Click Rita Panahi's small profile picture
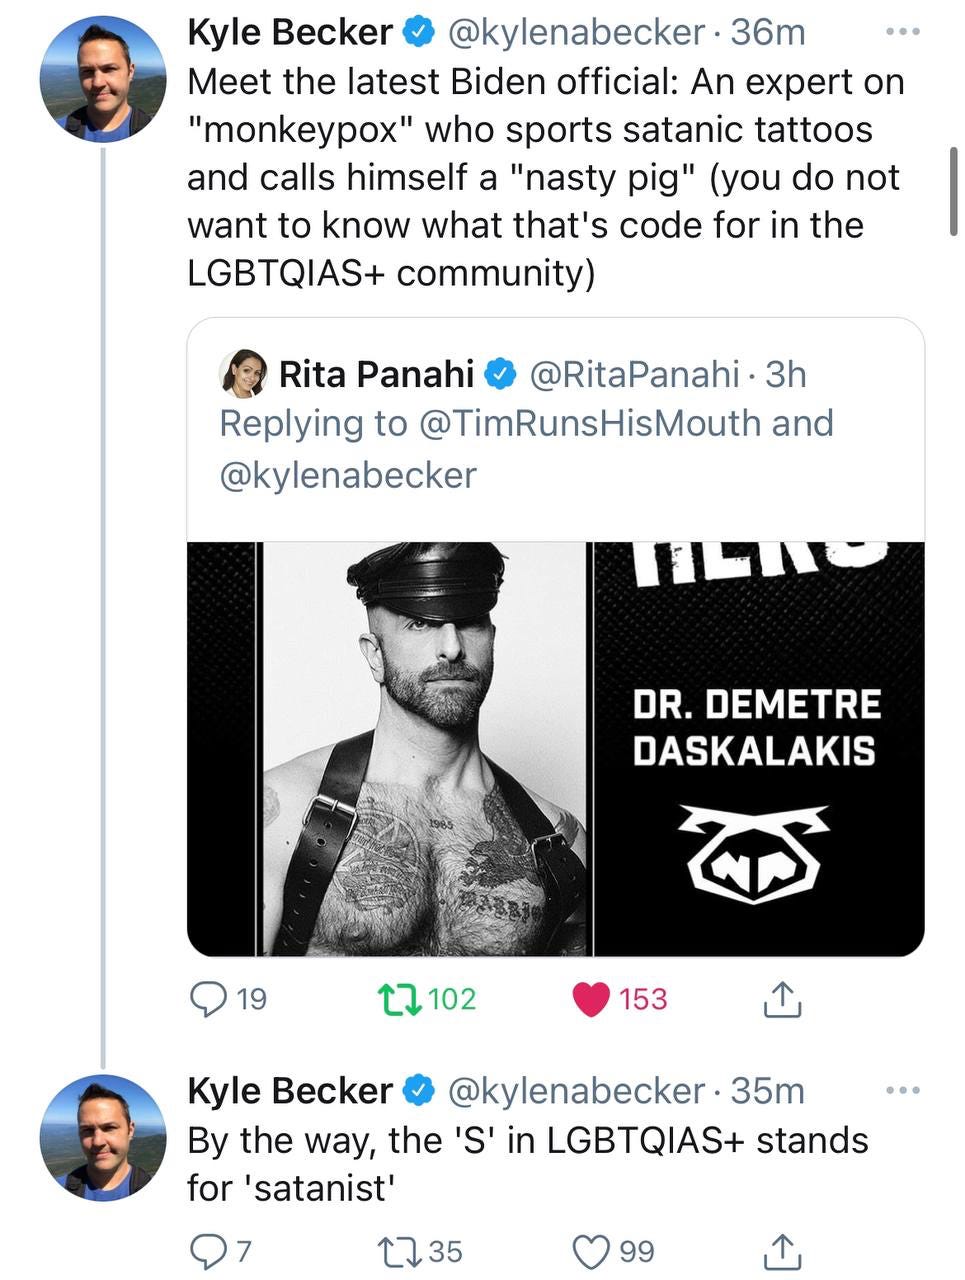This screenshot has width=965, height=1280. (243, 374)
